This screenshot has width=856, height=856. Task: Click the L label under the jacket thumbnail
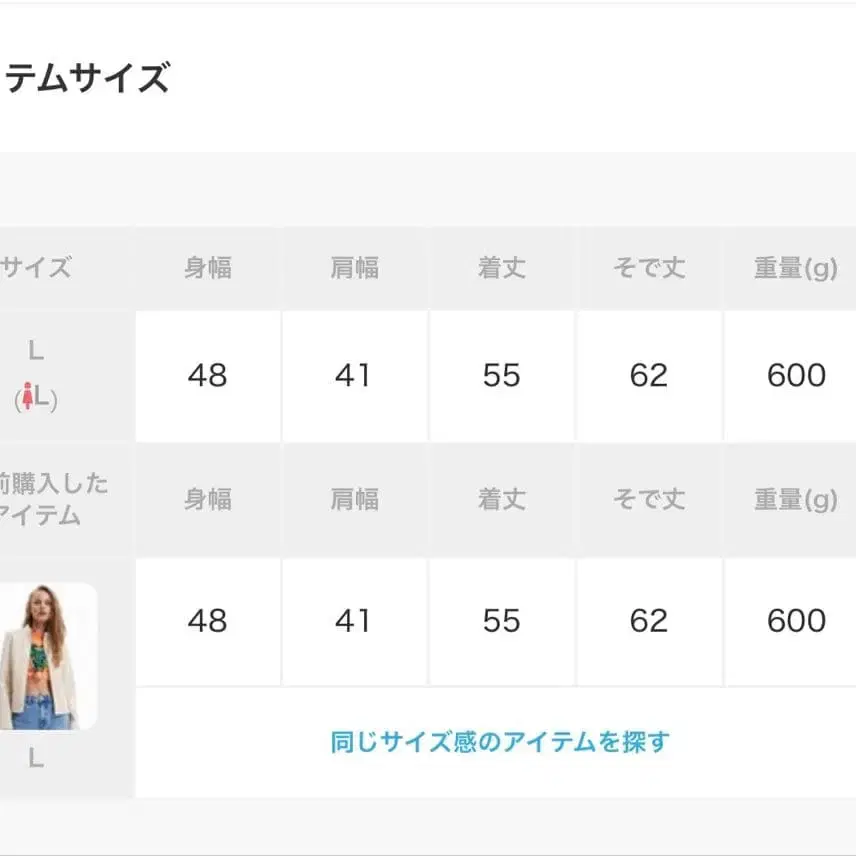click(x=36, y=759)
